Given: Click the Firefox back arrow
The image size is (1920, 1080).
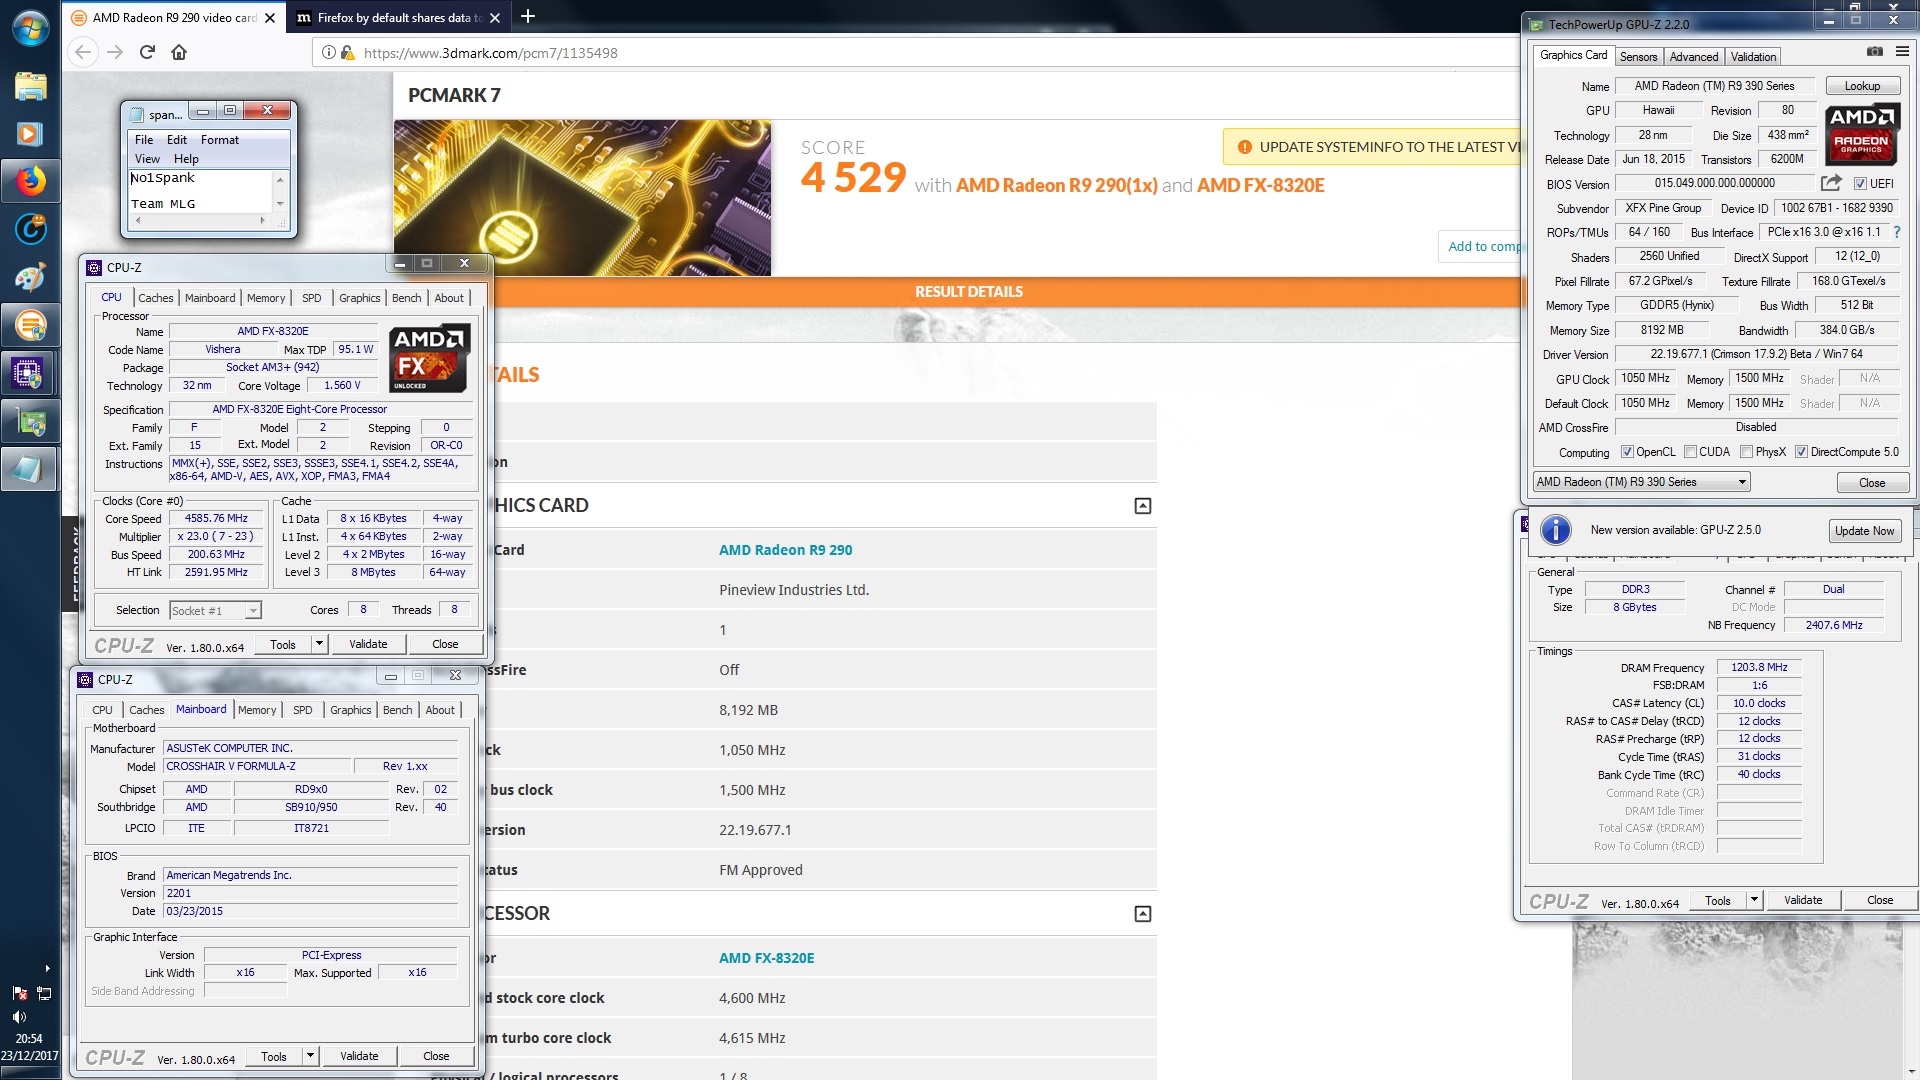Looking at the screenshot, I should tap(83, 52).
